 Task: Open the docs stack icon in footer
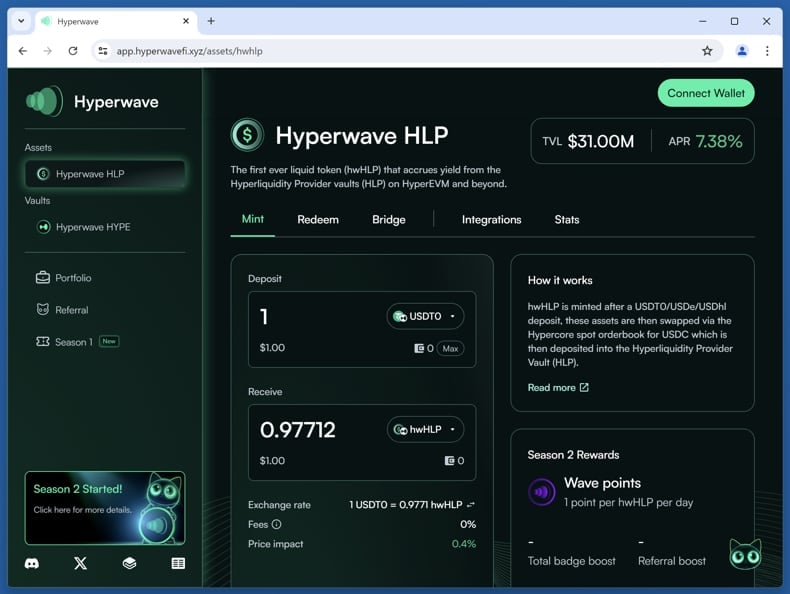pyautogui.click(x=129, y=563)
